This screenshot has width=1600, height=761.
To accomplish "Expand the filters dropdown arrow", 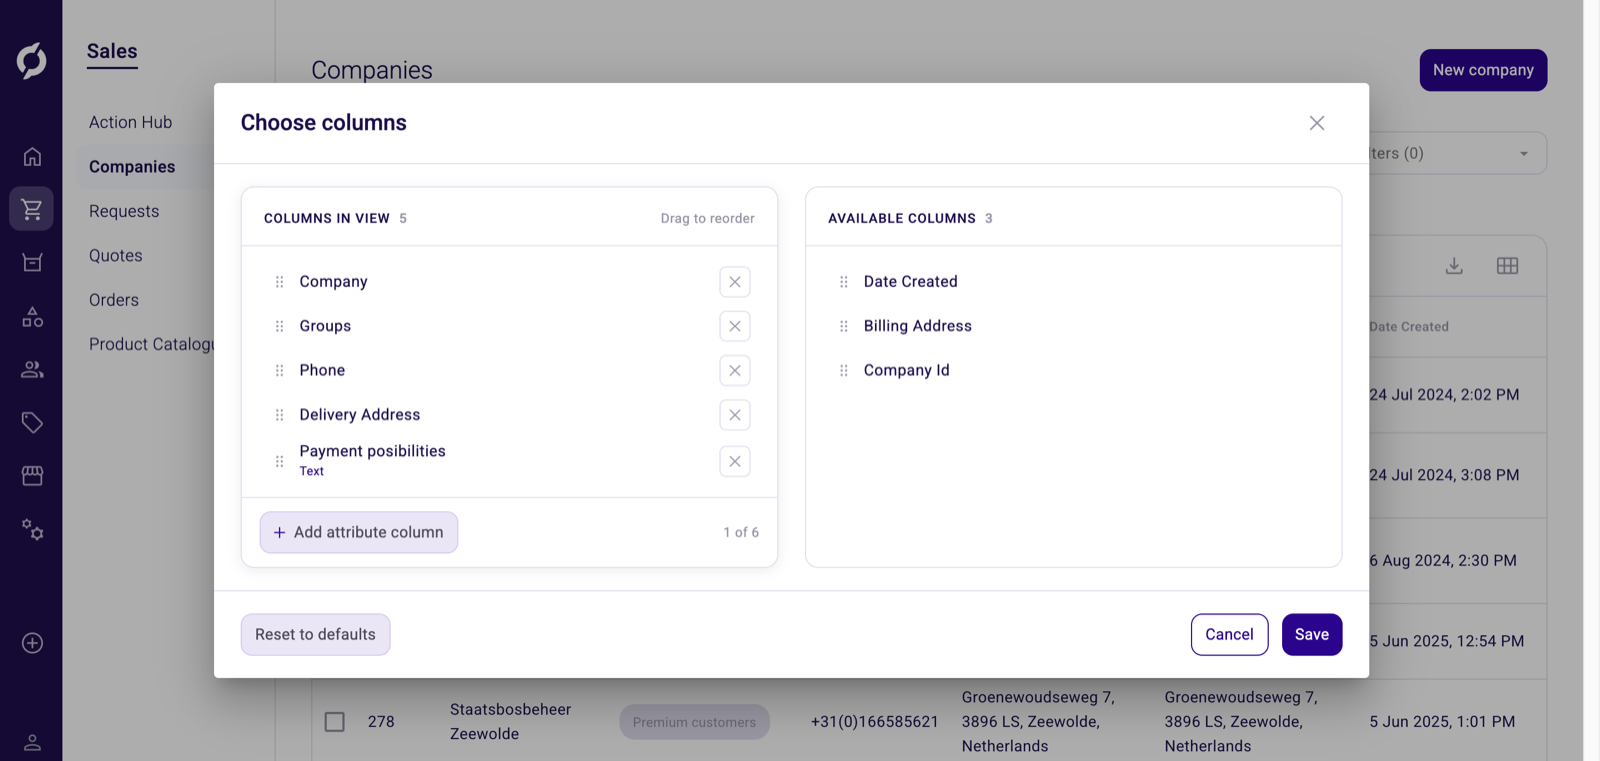I will coord(1524,154).
